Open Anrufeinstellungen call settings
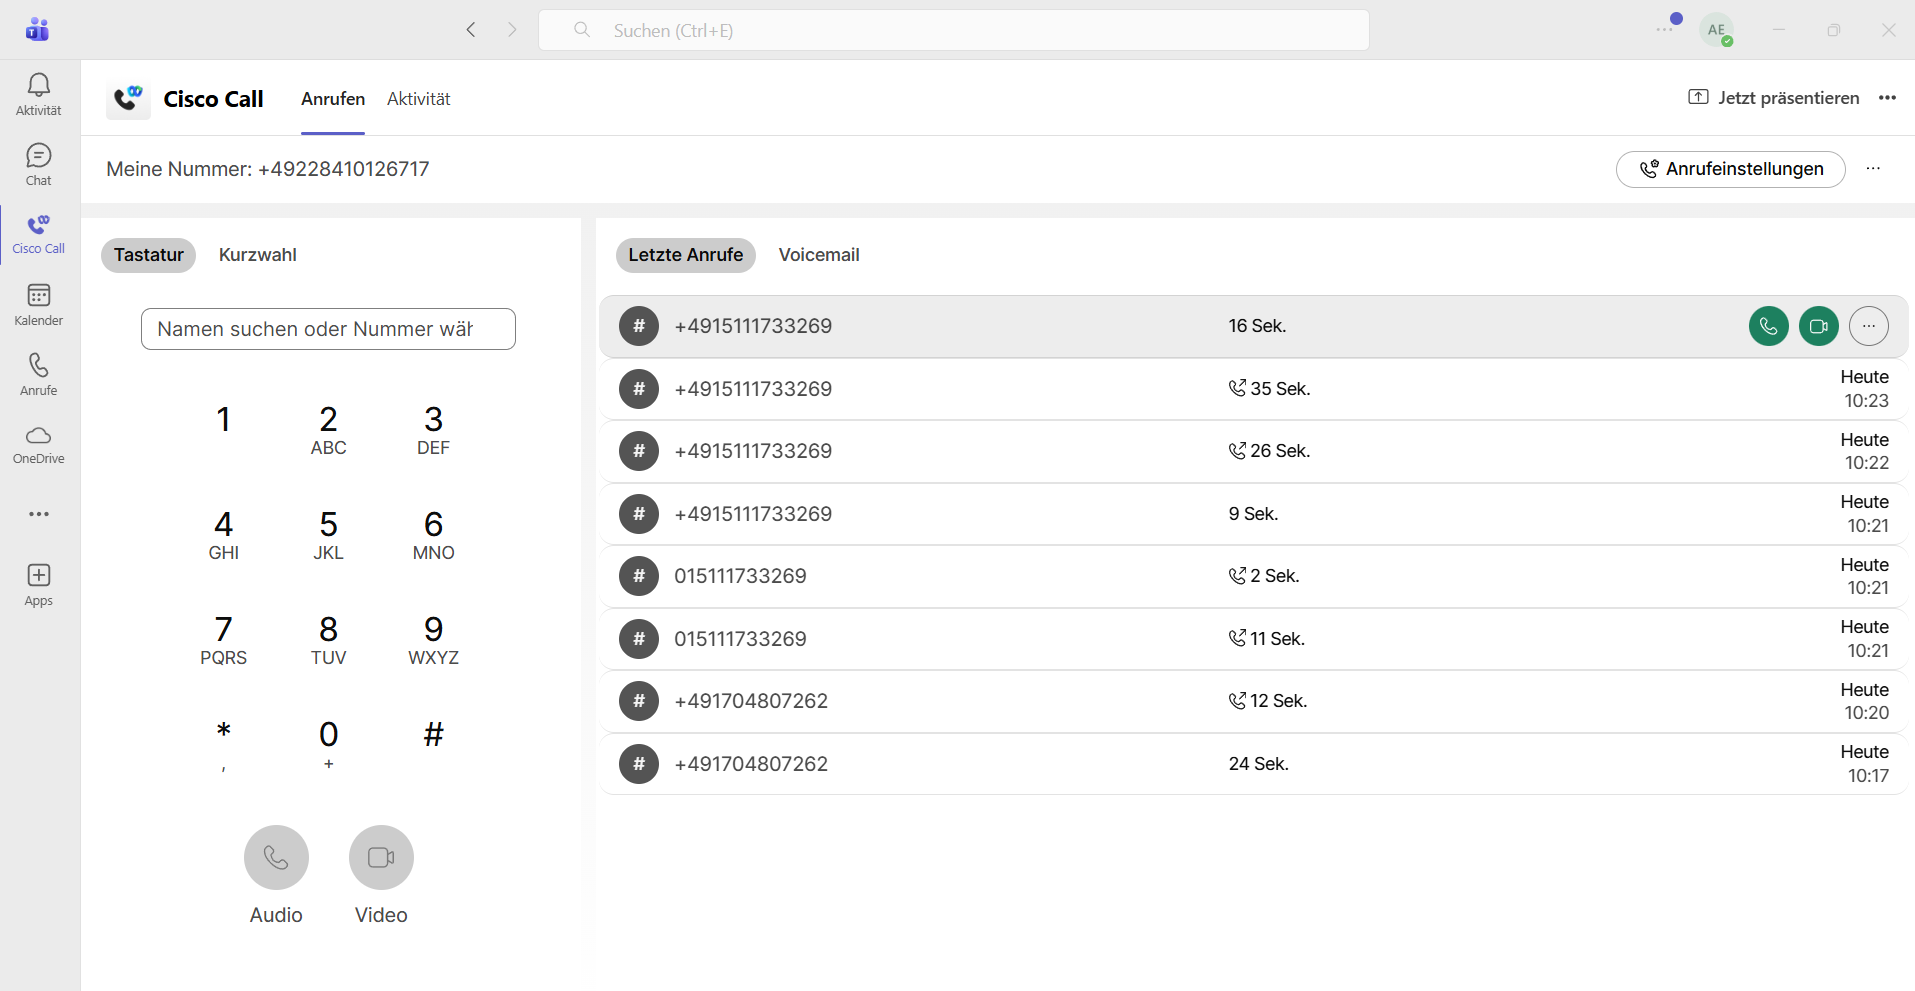This screenshot has height=991, width=1915. pos(1730,169)
